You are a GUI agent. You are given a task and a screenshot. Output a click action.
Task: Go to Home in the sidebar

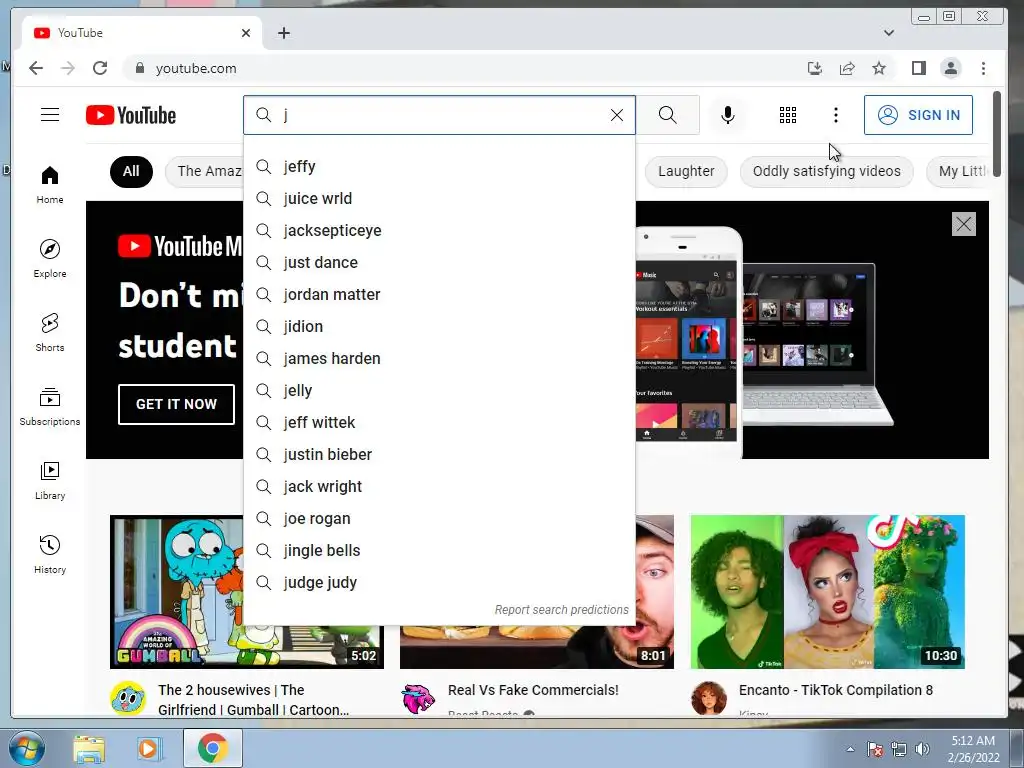click(50, 185)
